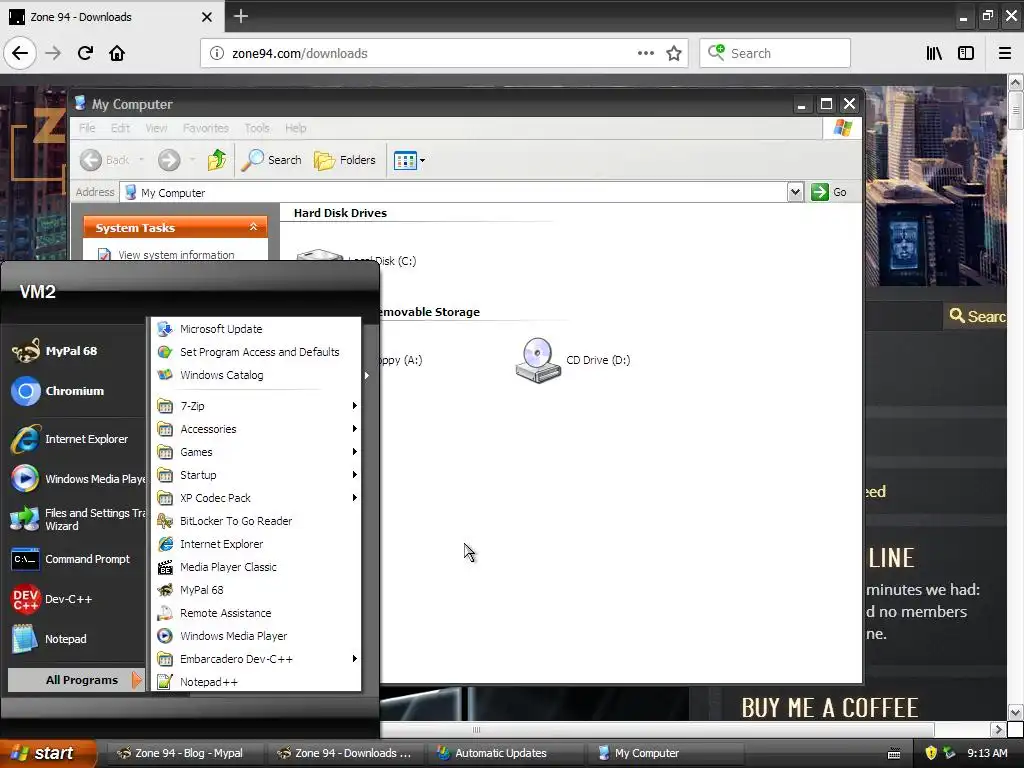1024x768 pixels.
Task: Switch to My Computer taskbar item
Action: pos(666,753)
